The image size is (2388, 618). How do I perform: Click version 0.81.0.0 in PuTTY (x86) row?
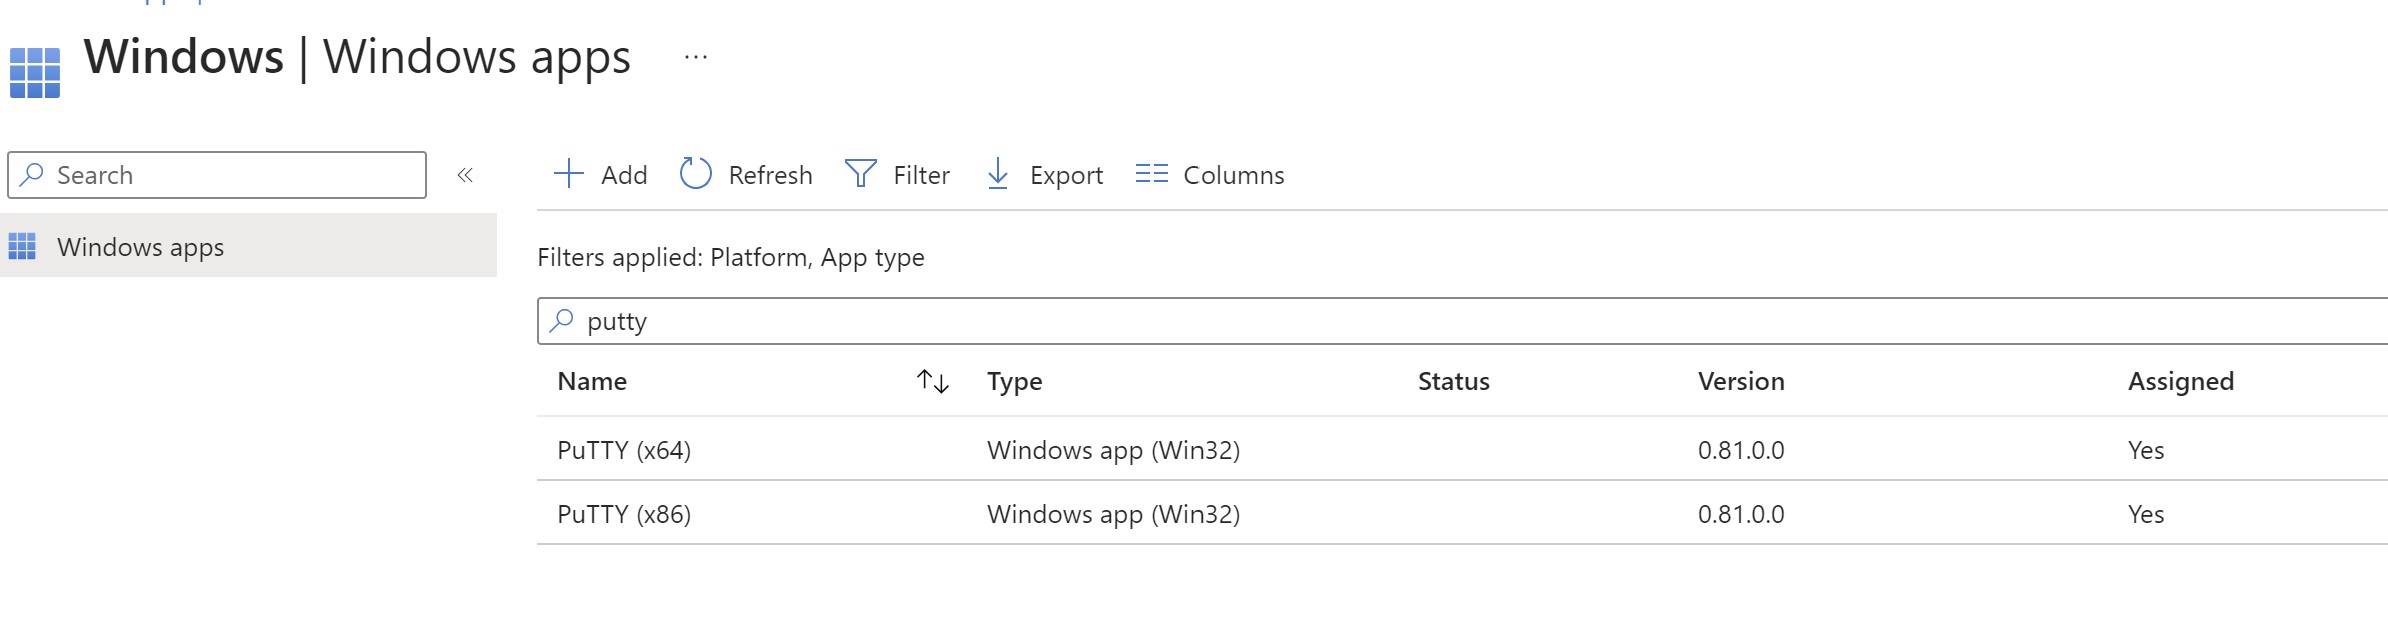pyautogui.click(x=1741, y=514)
